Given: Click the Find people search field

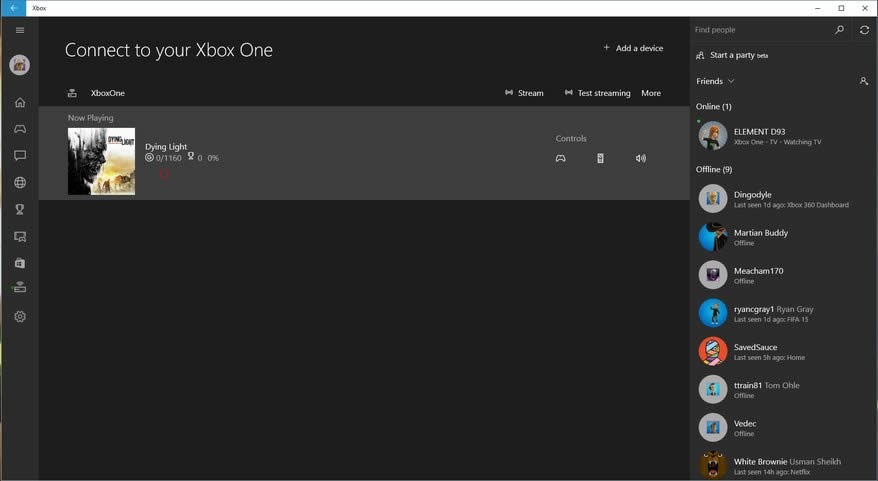Looking at the screenshot, I should pyautogui.click(x=760, y=30).
